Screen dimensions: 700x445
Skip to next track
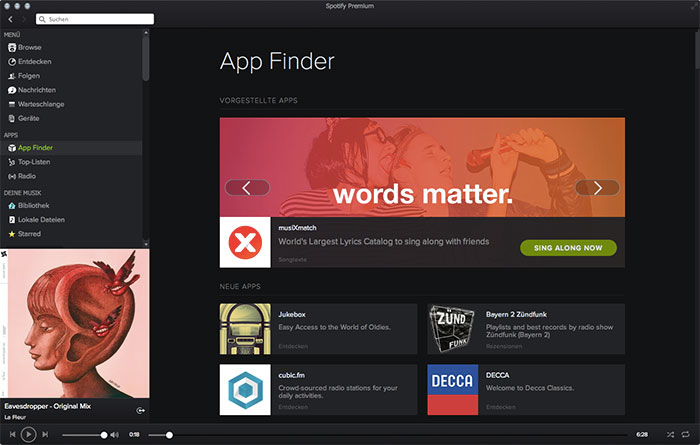pos(45,434)
